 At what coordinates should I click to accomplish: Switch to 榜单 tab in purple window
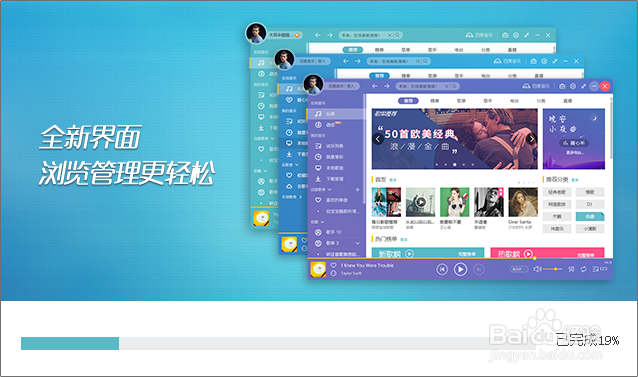pyautogui.click(x=435, y=101)
